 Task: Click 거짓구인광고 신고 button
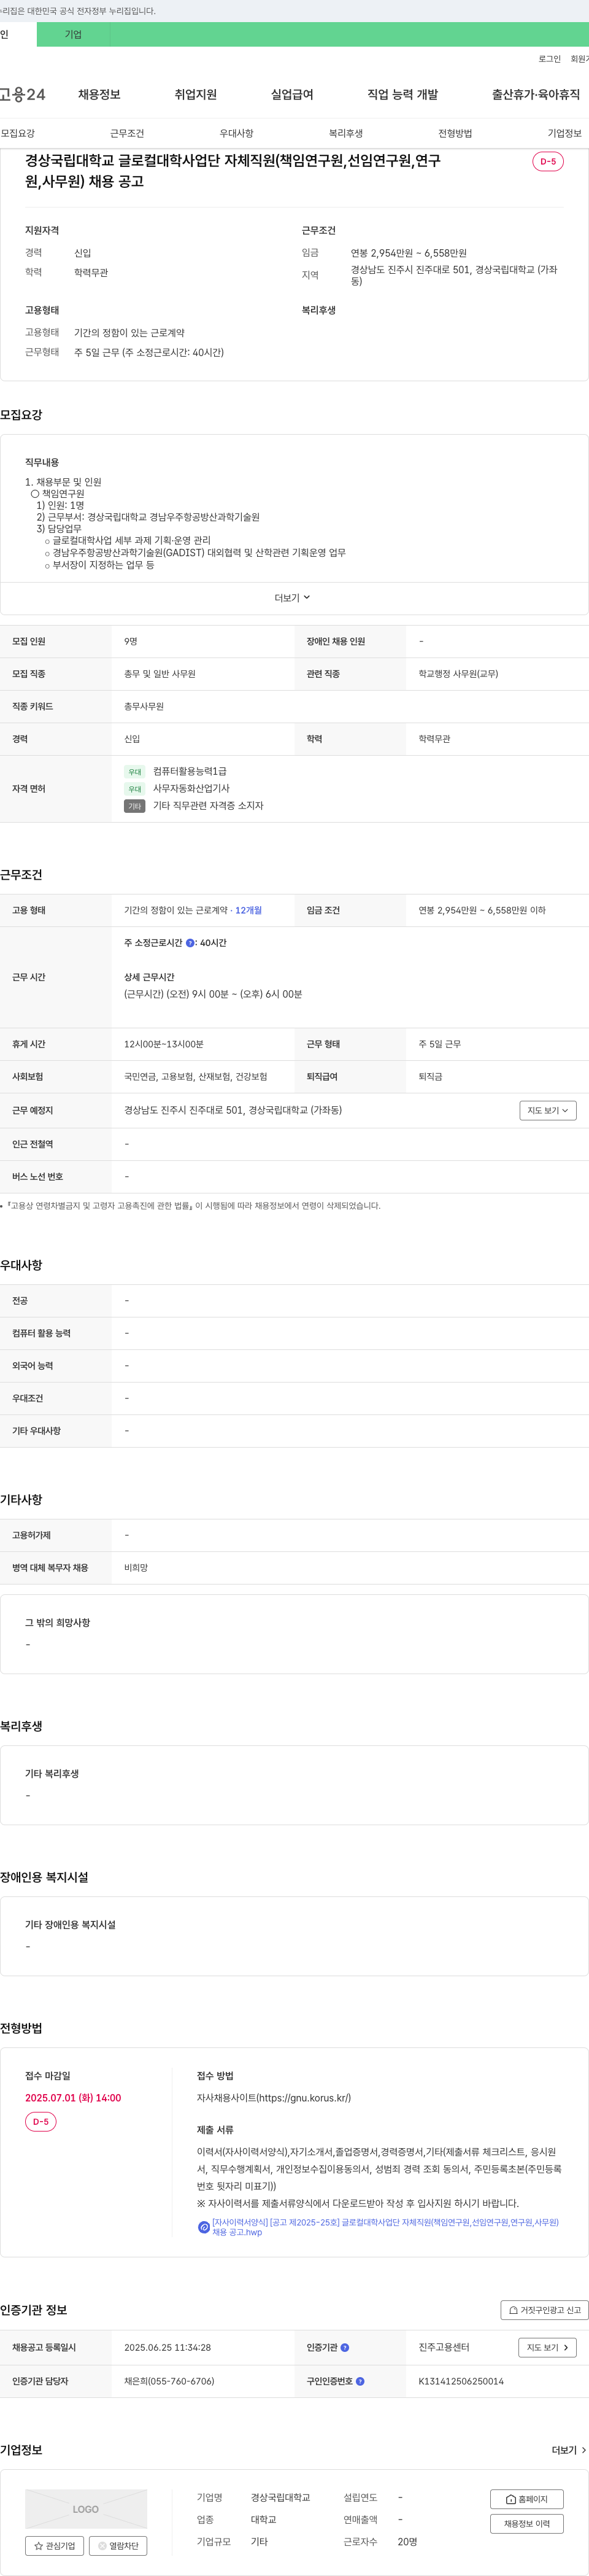pos(544,2310)
